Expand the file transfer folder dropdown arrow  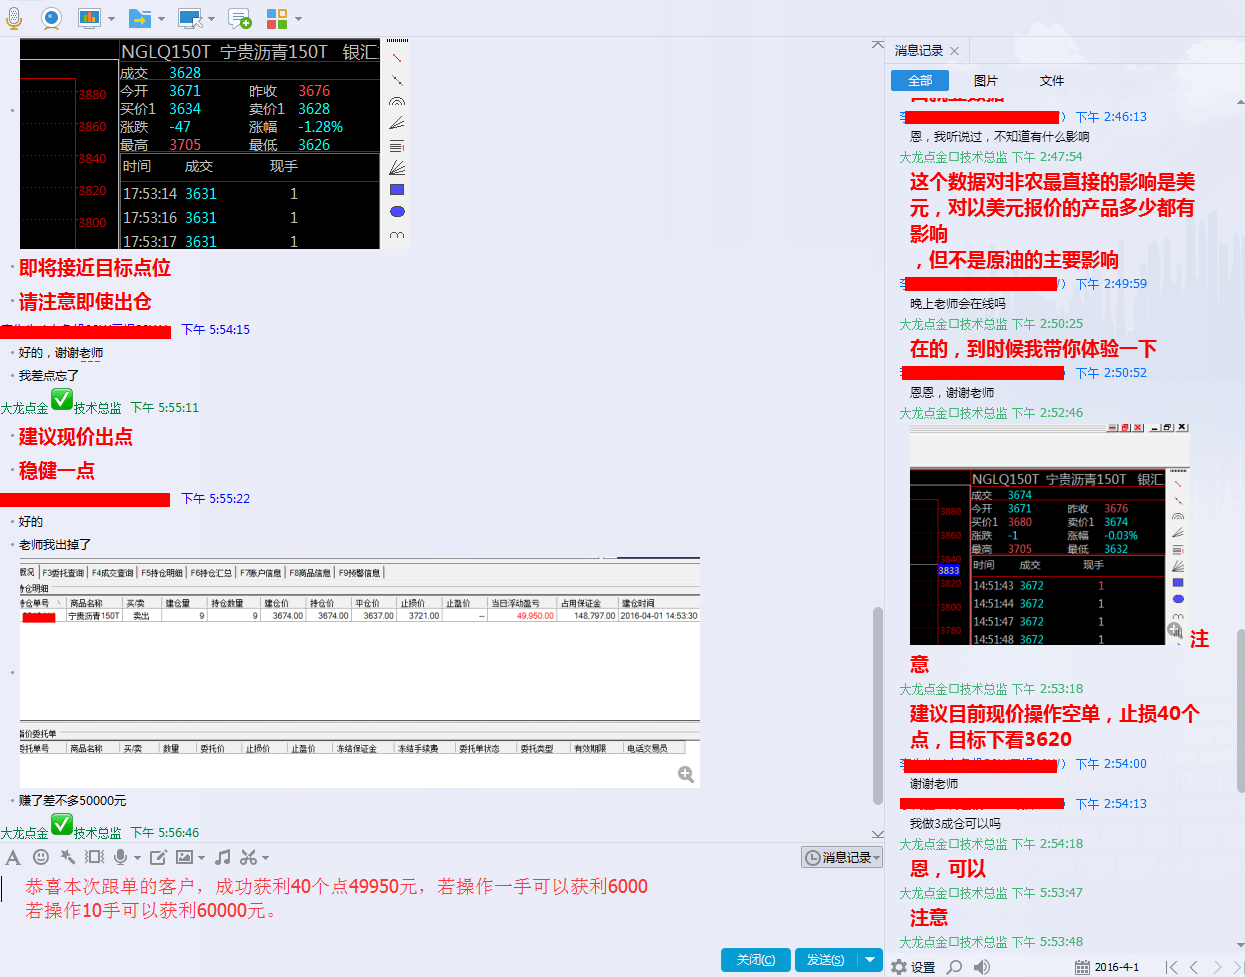pos(160,19)
